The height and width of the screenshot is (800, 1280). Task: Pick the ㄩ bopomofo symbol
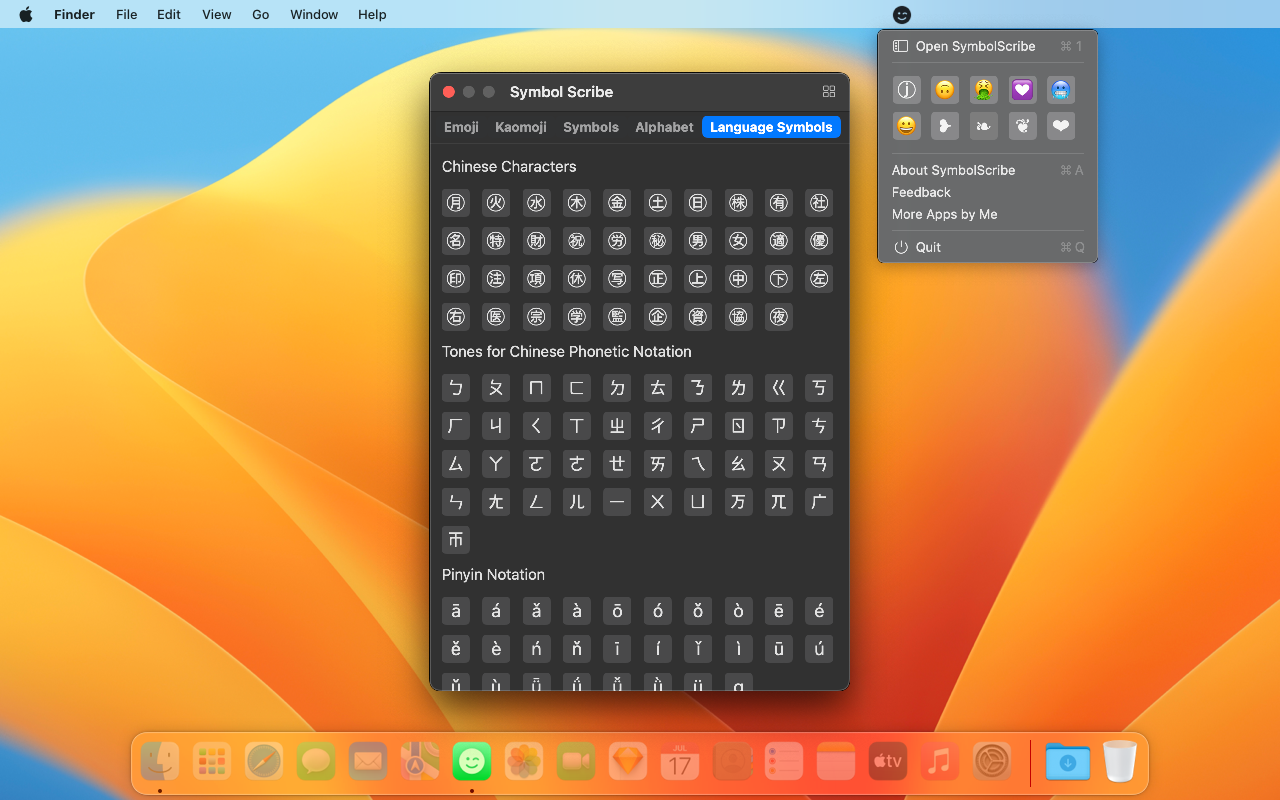point(698,502)
